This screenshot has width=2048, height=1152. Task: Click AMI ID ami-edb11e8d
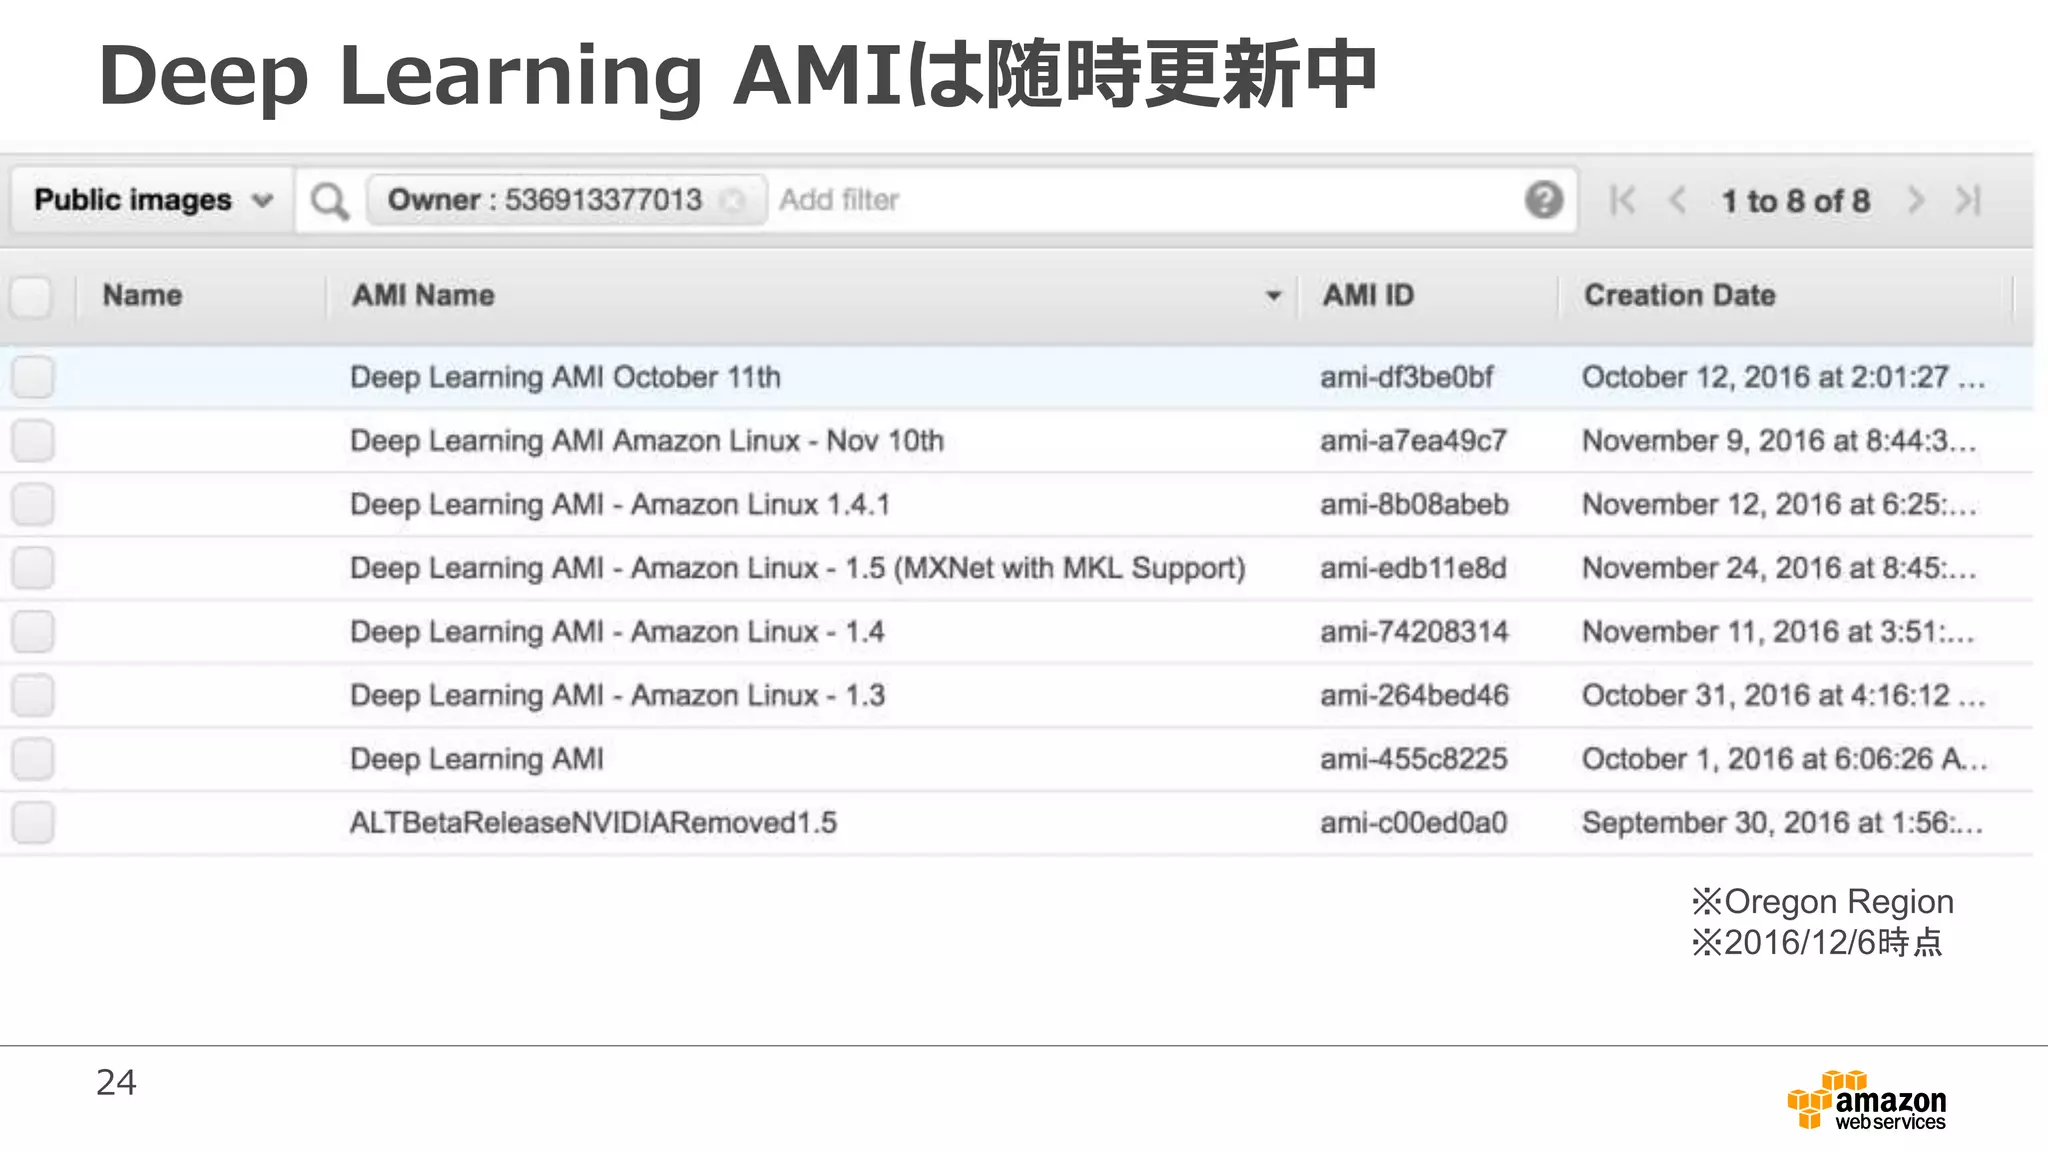(1413, 569)
